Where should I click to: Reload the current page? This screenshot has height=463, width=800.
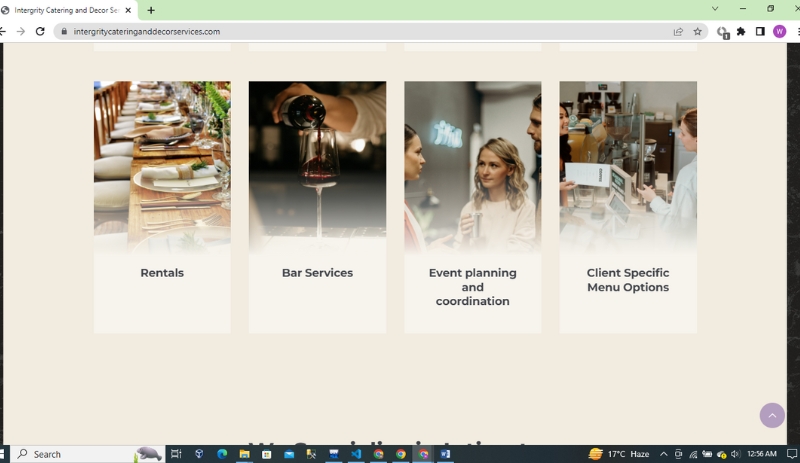tap(40, 32)
